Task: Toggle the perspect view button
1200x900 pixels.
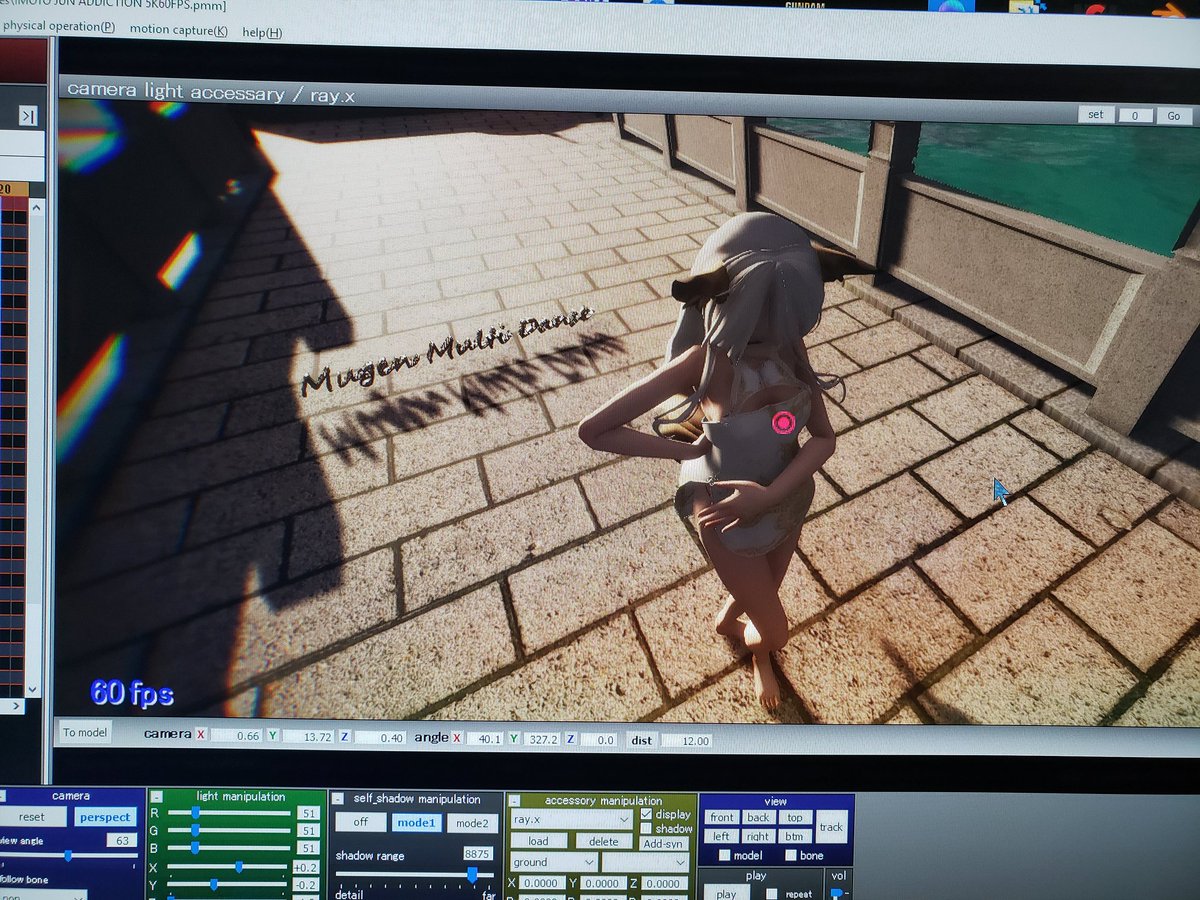Action: coord(105,817)
